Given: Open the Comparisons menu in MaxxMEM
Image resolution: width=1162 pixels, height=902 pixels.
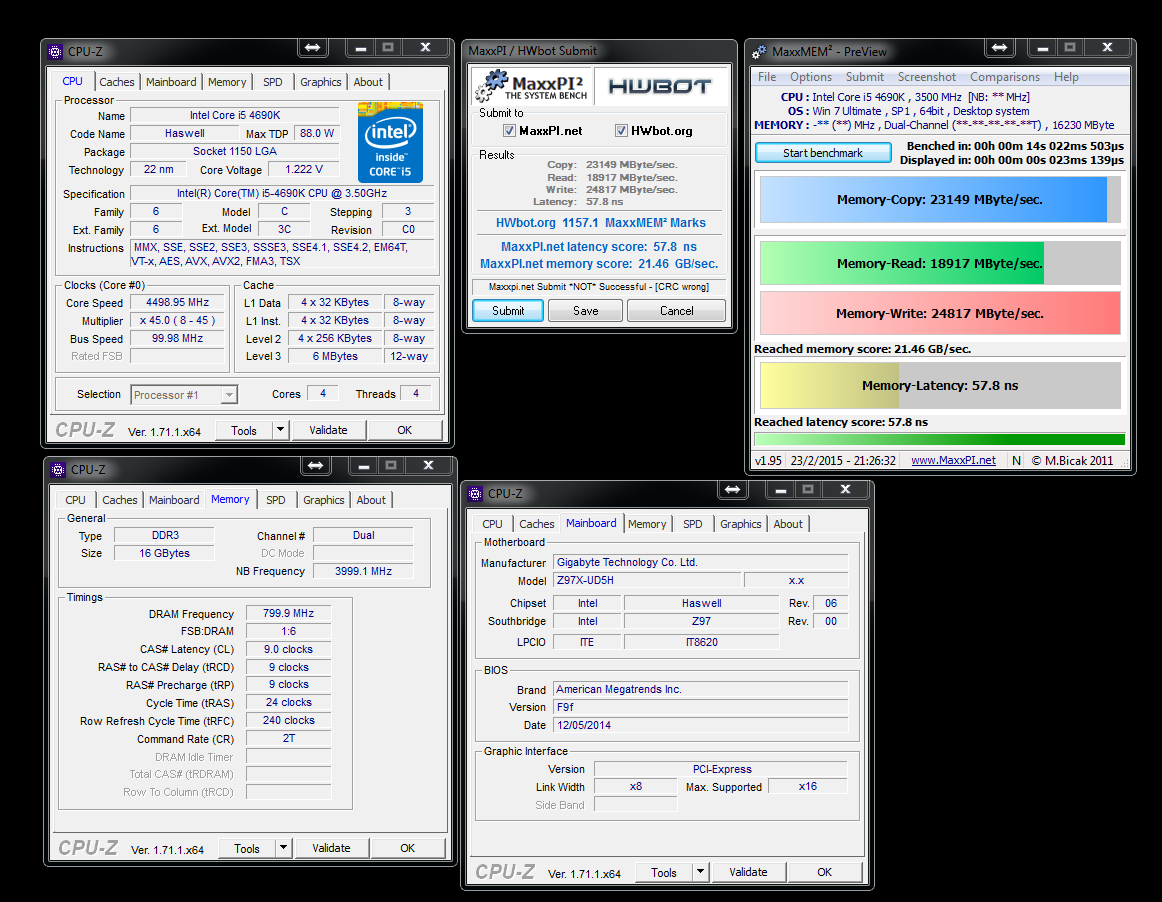Looking at the screenshot, I should click(x=1005, y=77).
